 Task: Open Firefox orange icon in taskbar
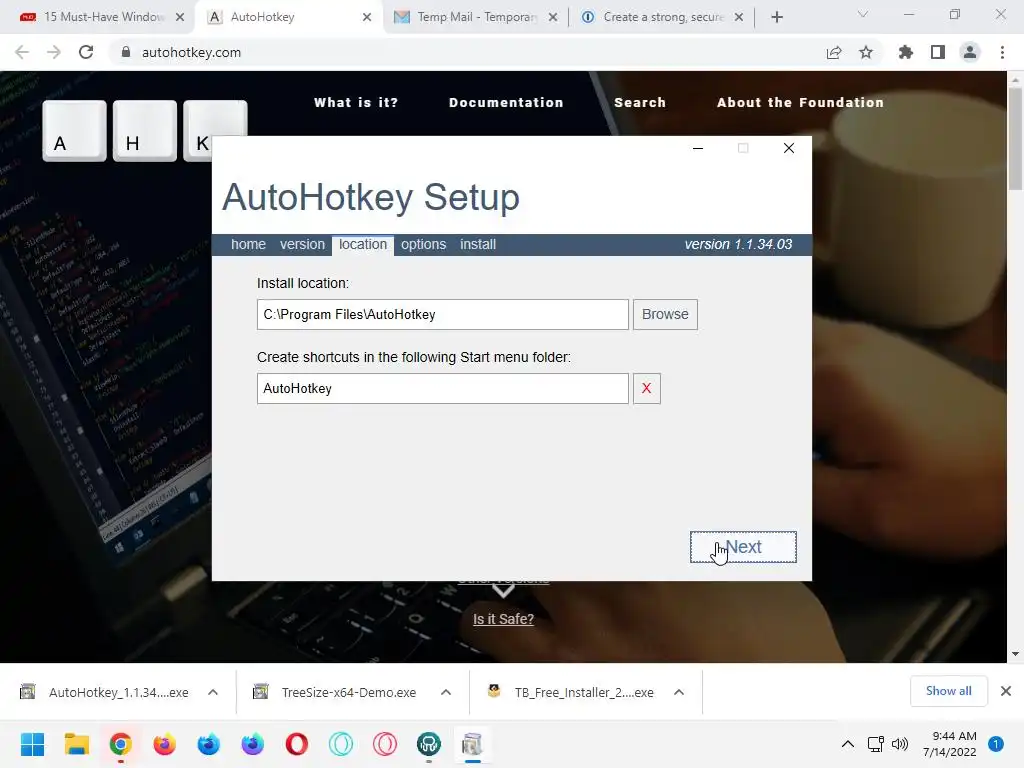[x=165, y=744]
